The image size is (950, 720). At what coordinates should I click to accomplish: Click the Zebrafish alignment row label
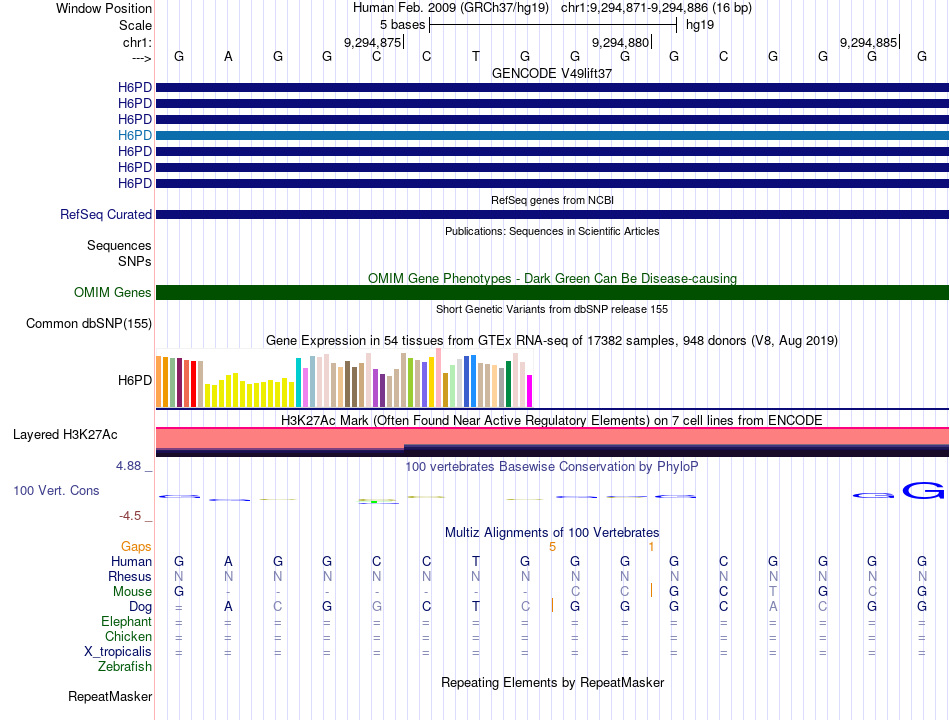[x=125, y=667]
